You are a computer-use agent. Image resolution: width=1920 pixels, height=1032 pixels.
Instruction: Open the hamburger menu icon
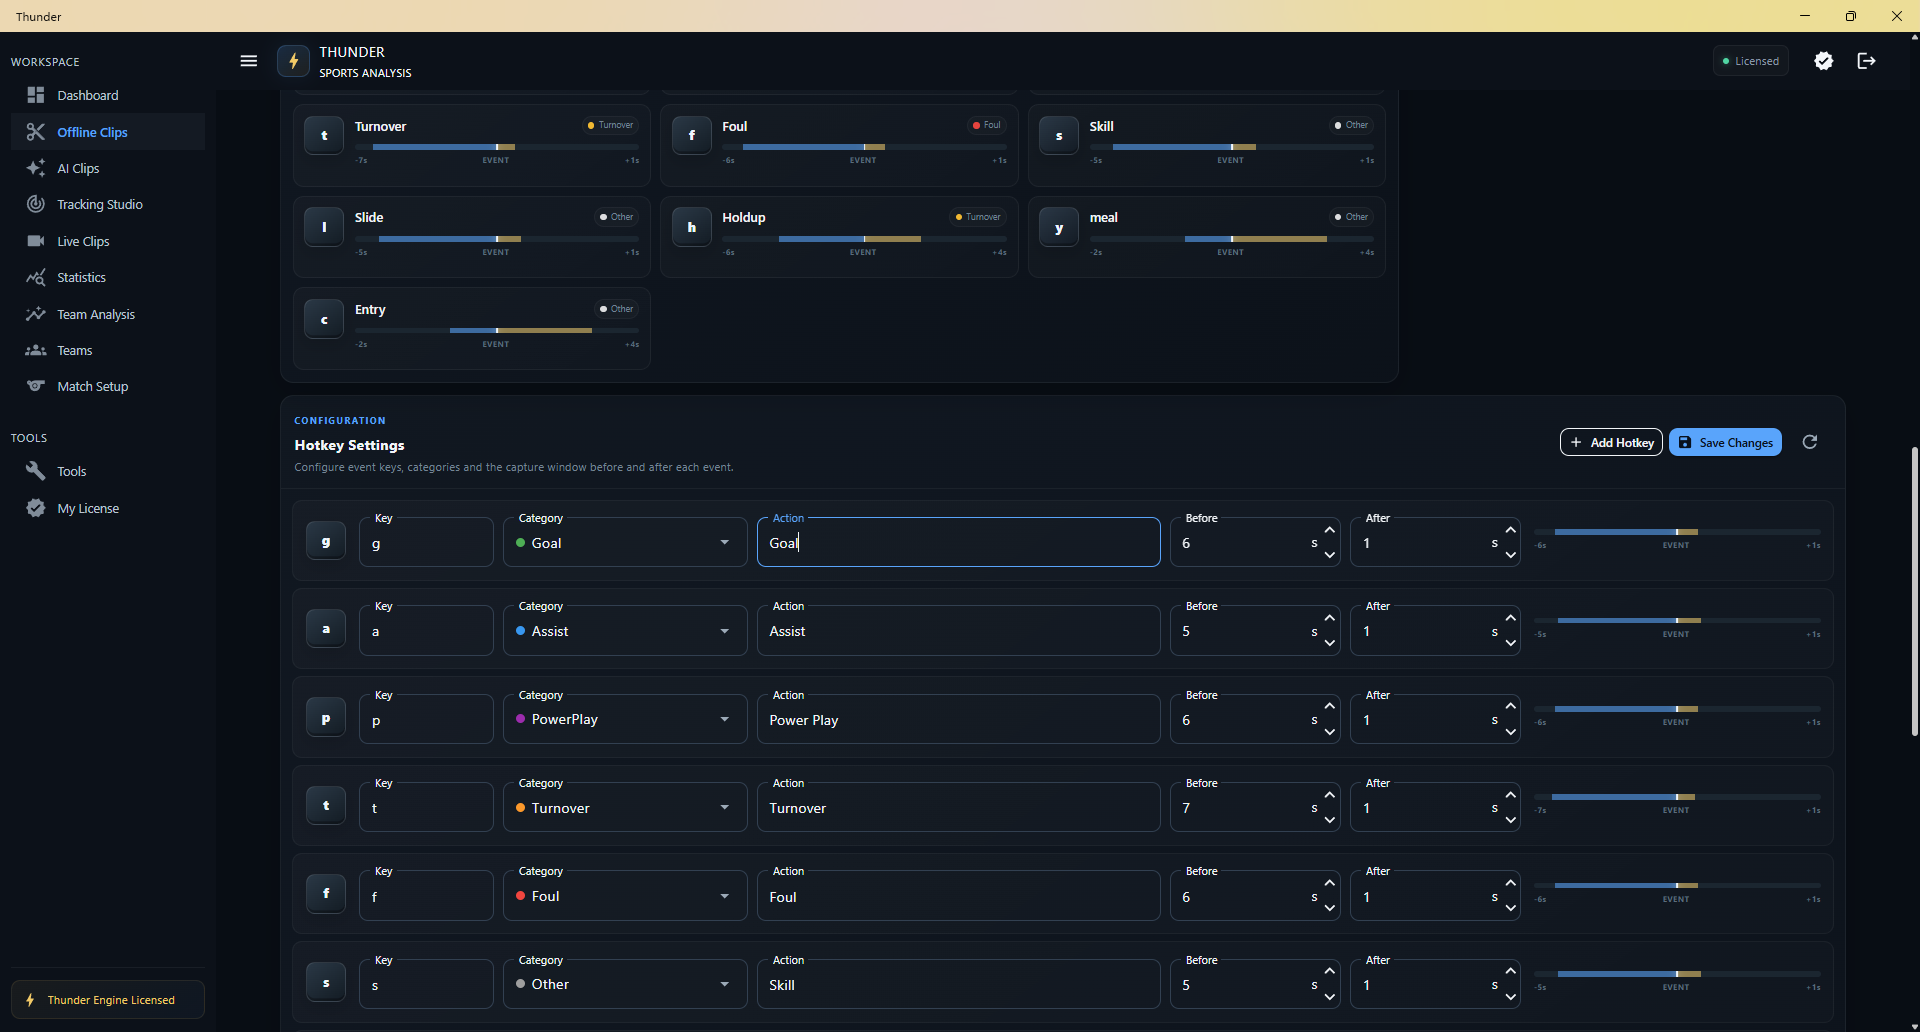coord(249,61)
